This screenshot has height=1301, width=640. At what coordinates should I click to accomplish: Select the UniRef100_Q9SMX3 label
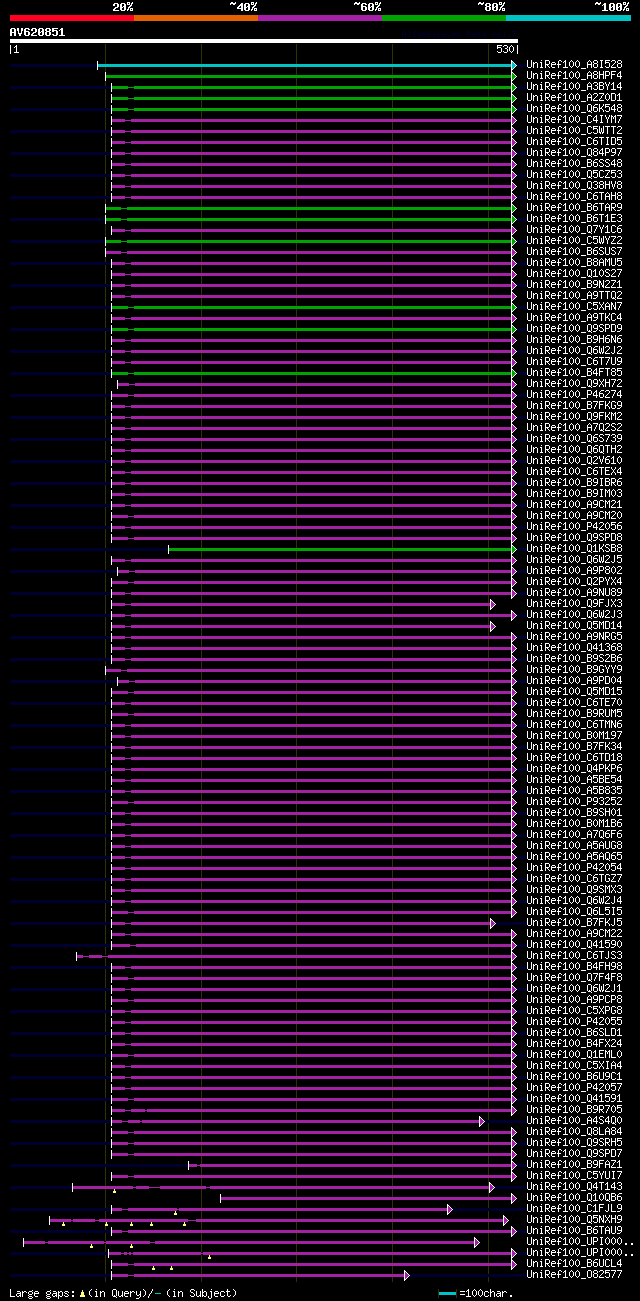574,889
